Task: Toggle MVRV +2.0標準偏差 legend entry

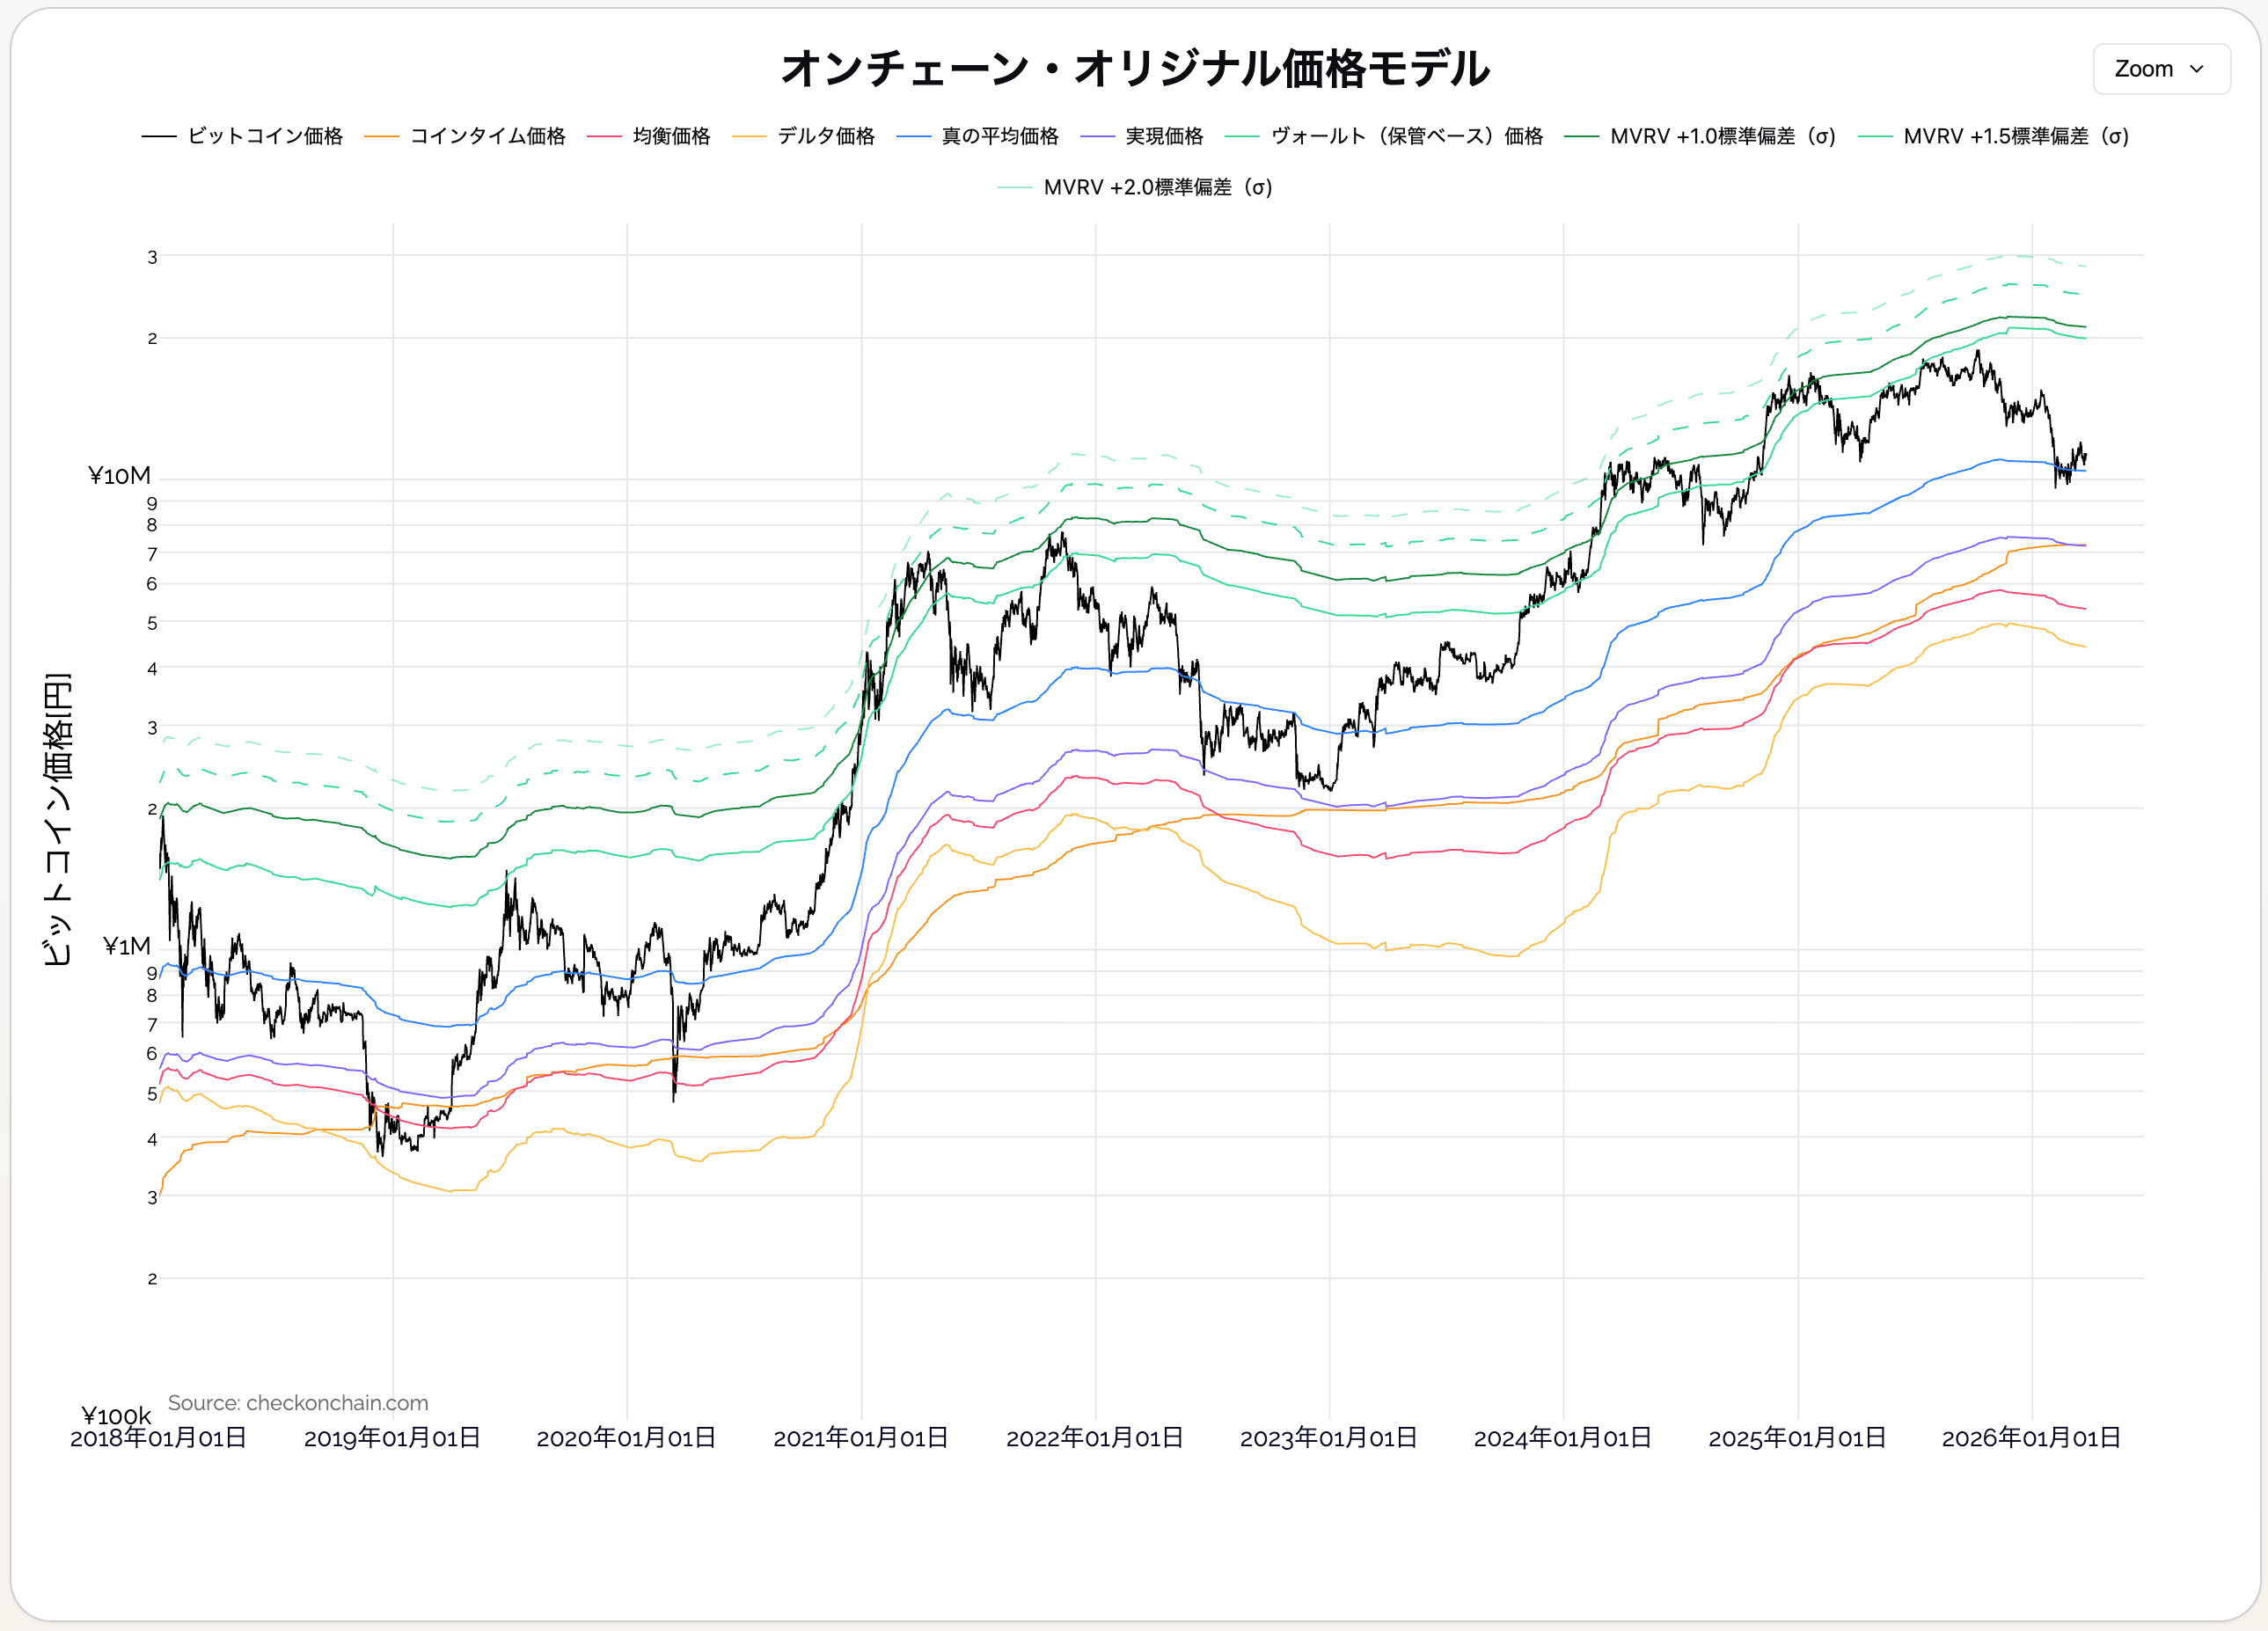Action: 1157,187
